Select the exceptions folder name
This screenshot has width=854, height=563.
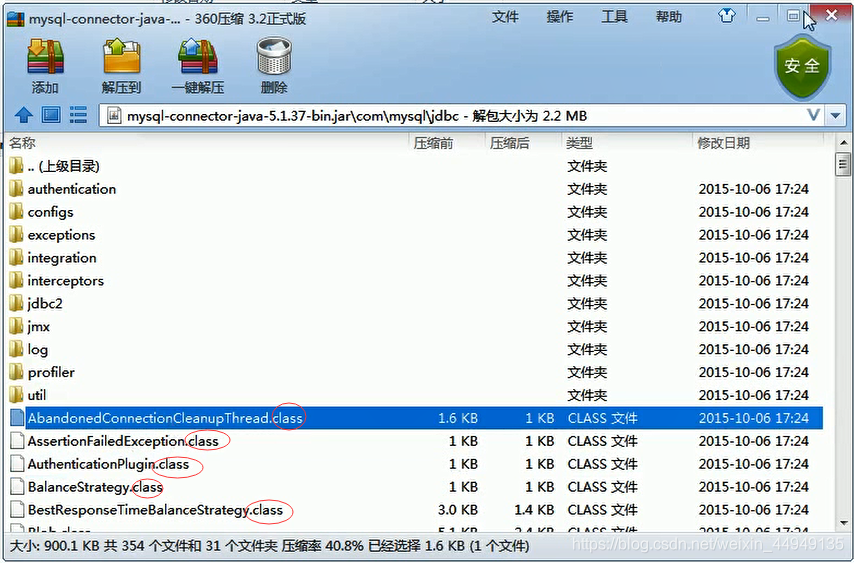tap(62, 235)
